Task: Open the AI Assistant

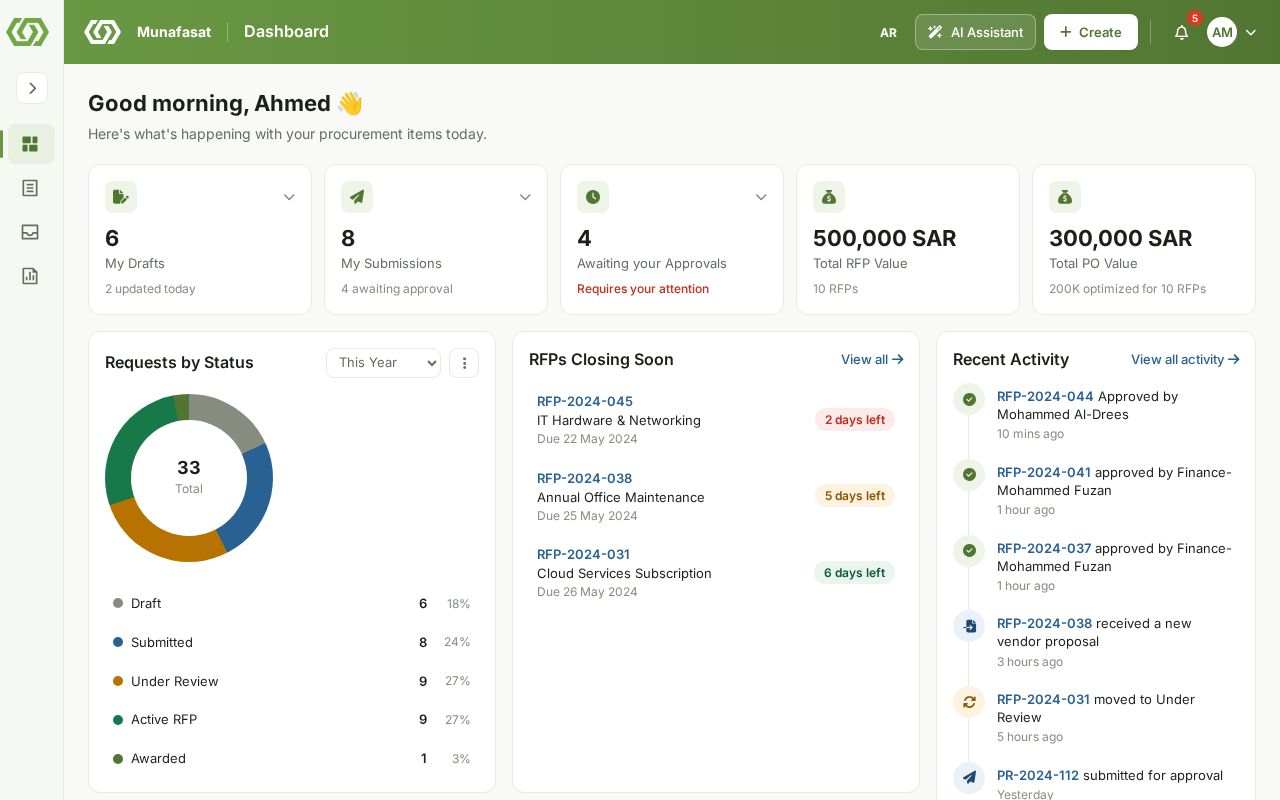Action: coord(975,32)
